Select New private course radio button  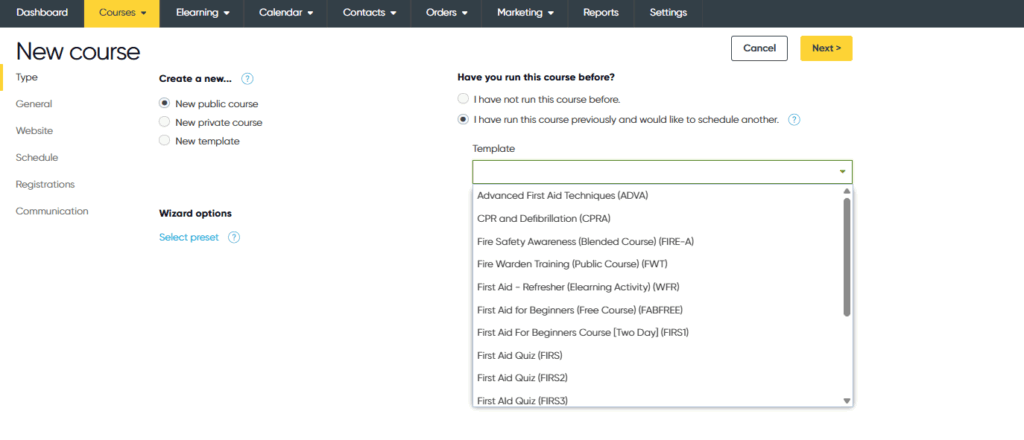[x=165, y=122]
